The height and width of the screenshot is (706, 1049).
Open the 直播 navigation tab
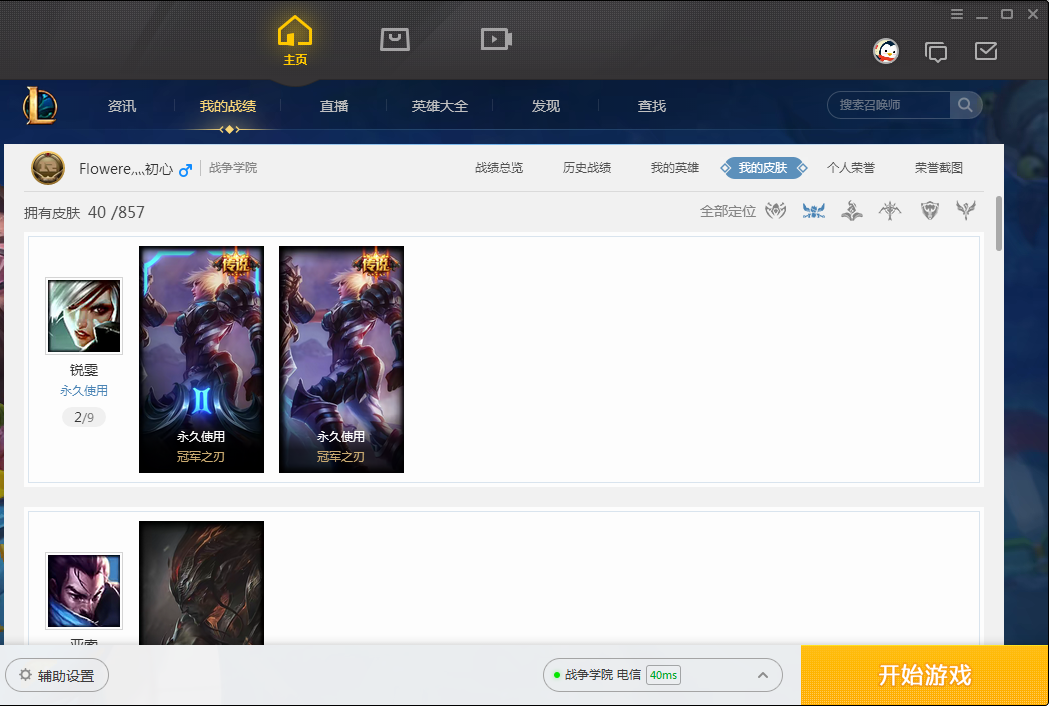point(334,106)
